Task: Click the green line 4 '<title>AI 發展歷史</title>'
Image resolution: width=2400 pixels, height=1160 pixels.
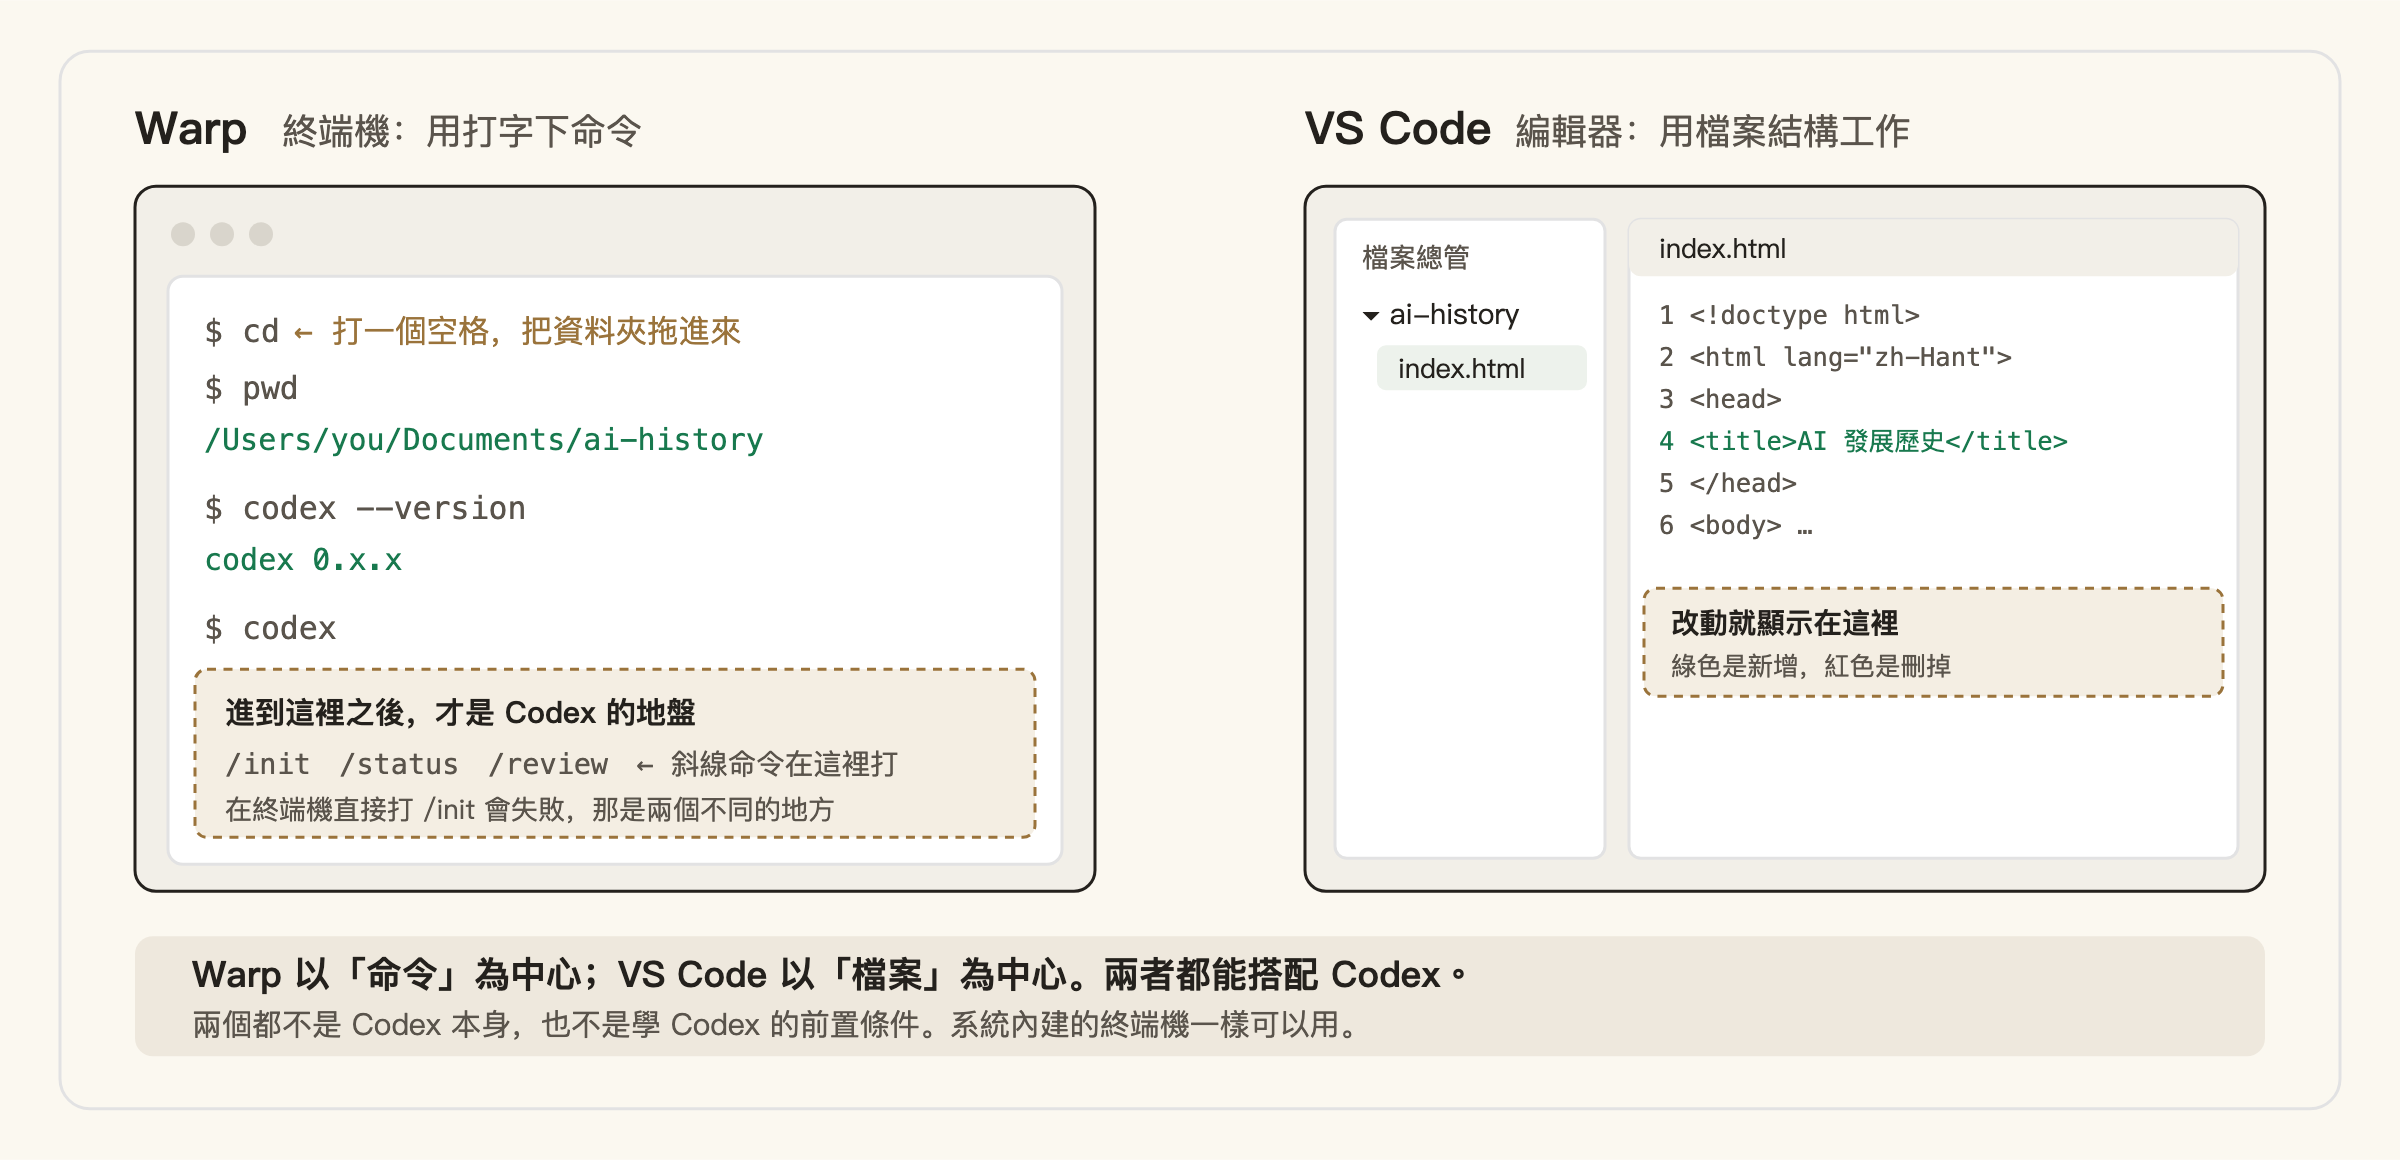Action: (1863, 441)
